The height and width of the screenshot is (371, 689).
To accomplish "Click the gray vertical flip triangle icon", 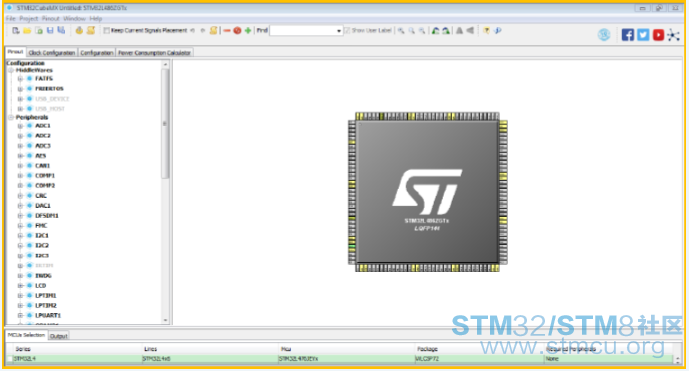I will coord(459,30).
